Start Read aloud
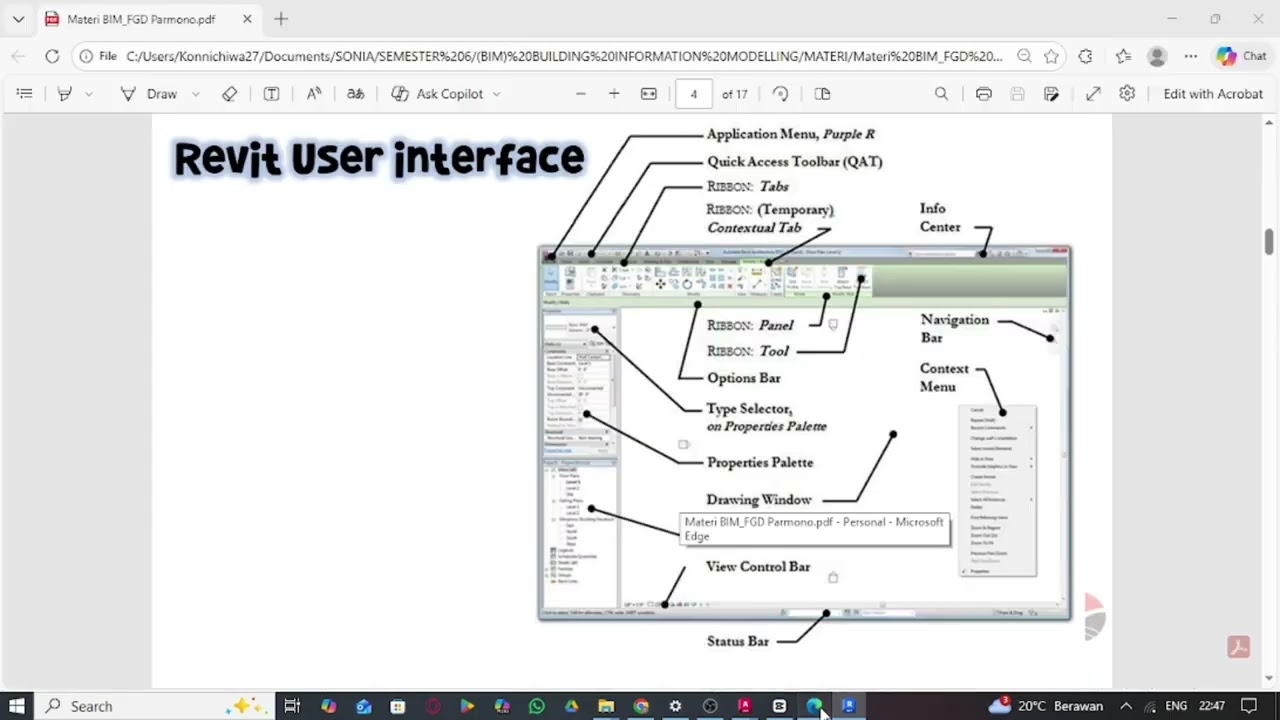This screenshot has height=720, width=1280. point(314,94)
